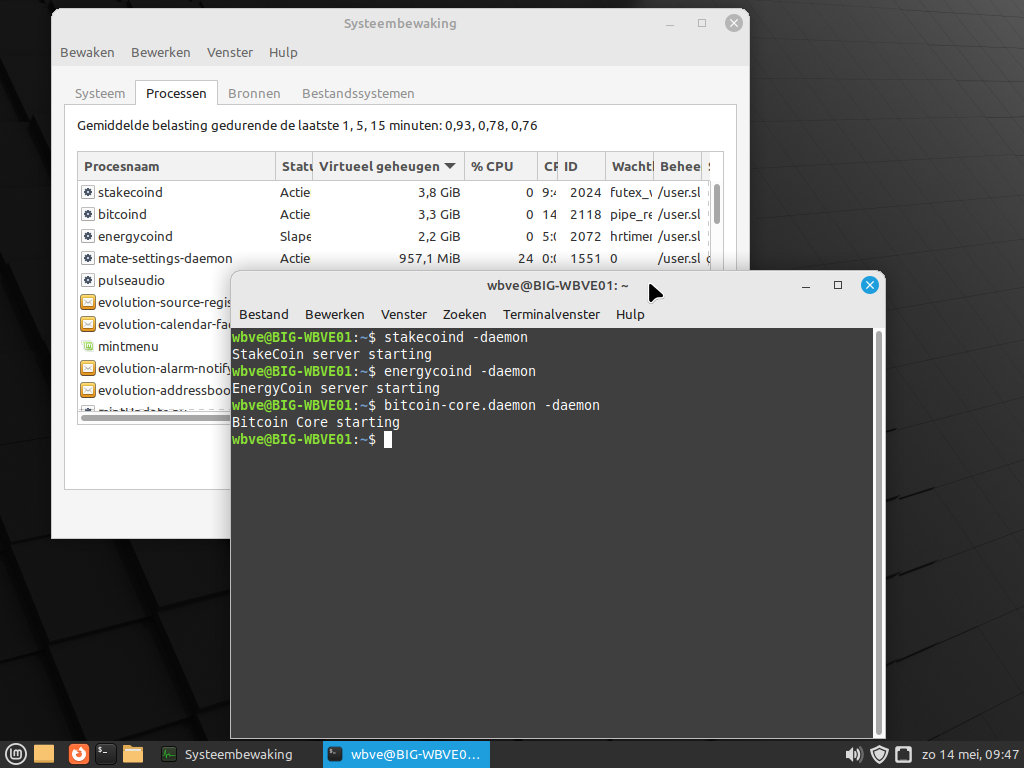Click the volume icon in the system tray
Viewport: 1024px width, 768px height.
click(x=853, y=755)
